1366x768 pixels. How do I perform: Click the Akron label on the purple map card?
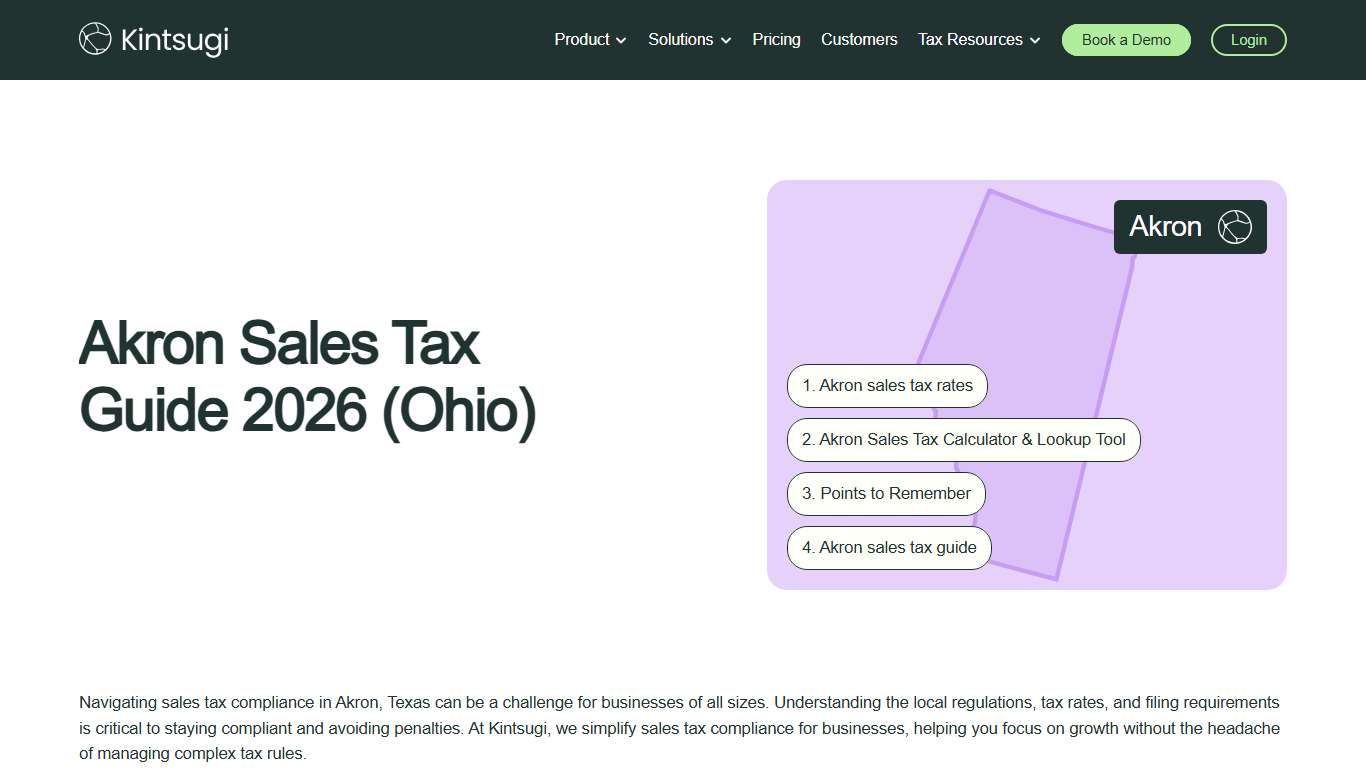click(1165, 226)
